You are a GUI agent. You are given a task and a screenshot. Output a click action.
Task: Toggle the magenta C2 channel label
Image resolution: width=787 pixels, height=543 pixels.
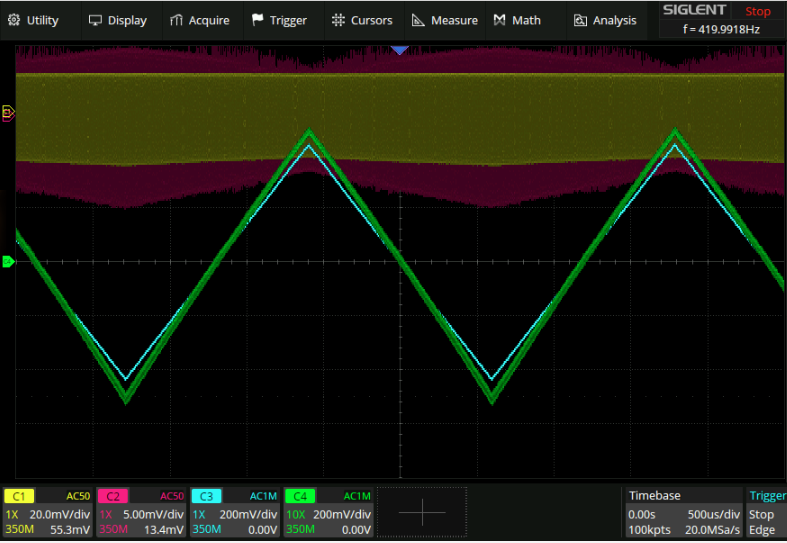pos(113,496)
